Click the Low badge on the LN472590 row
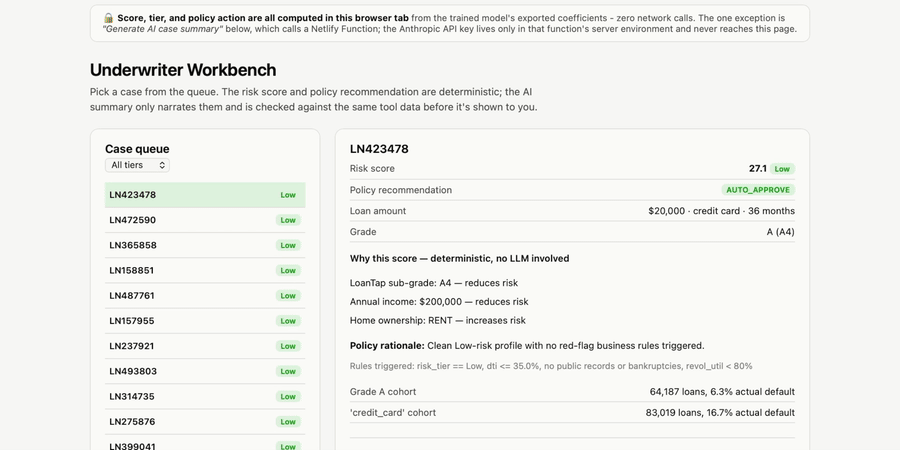 coord(288,220)
